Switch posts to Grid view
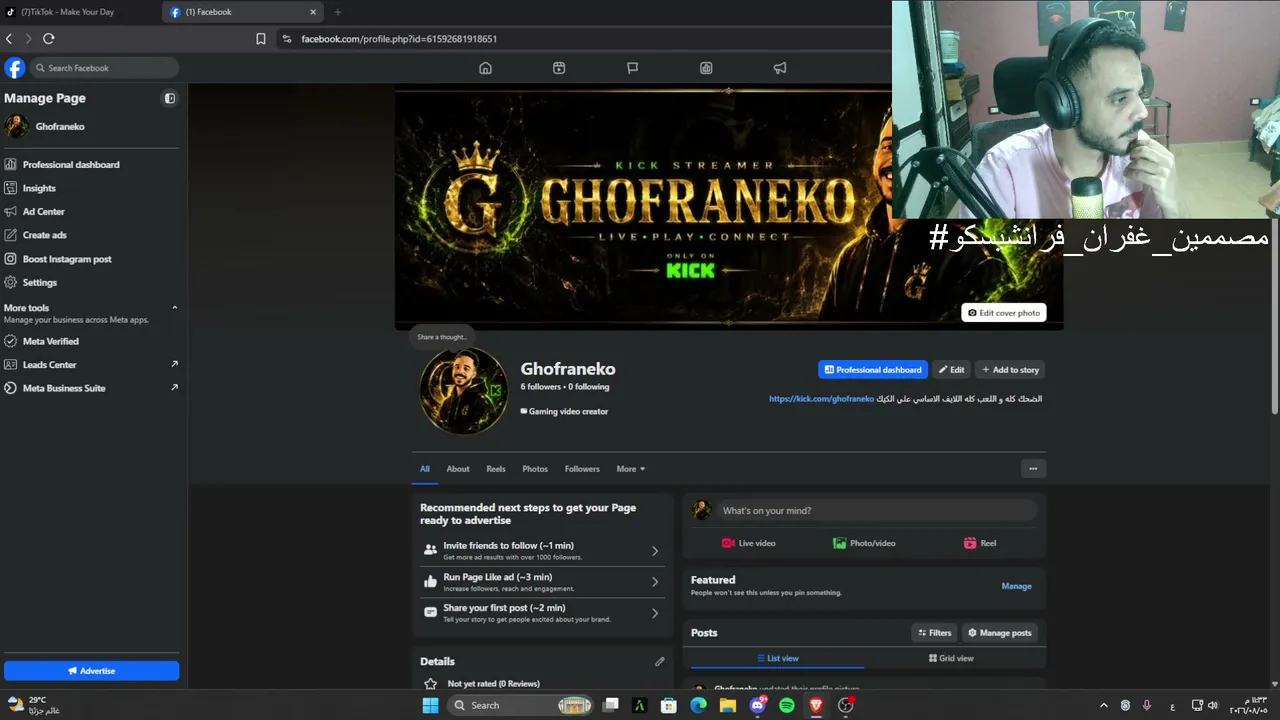Screen dimensions: 1280x720 click(x=951, y=658)
